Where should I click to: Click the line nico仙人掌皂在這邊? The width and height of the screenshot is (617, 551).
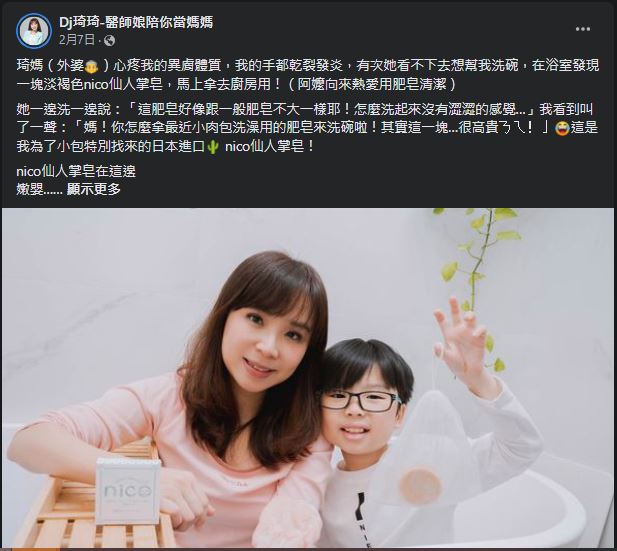(76, 171)
